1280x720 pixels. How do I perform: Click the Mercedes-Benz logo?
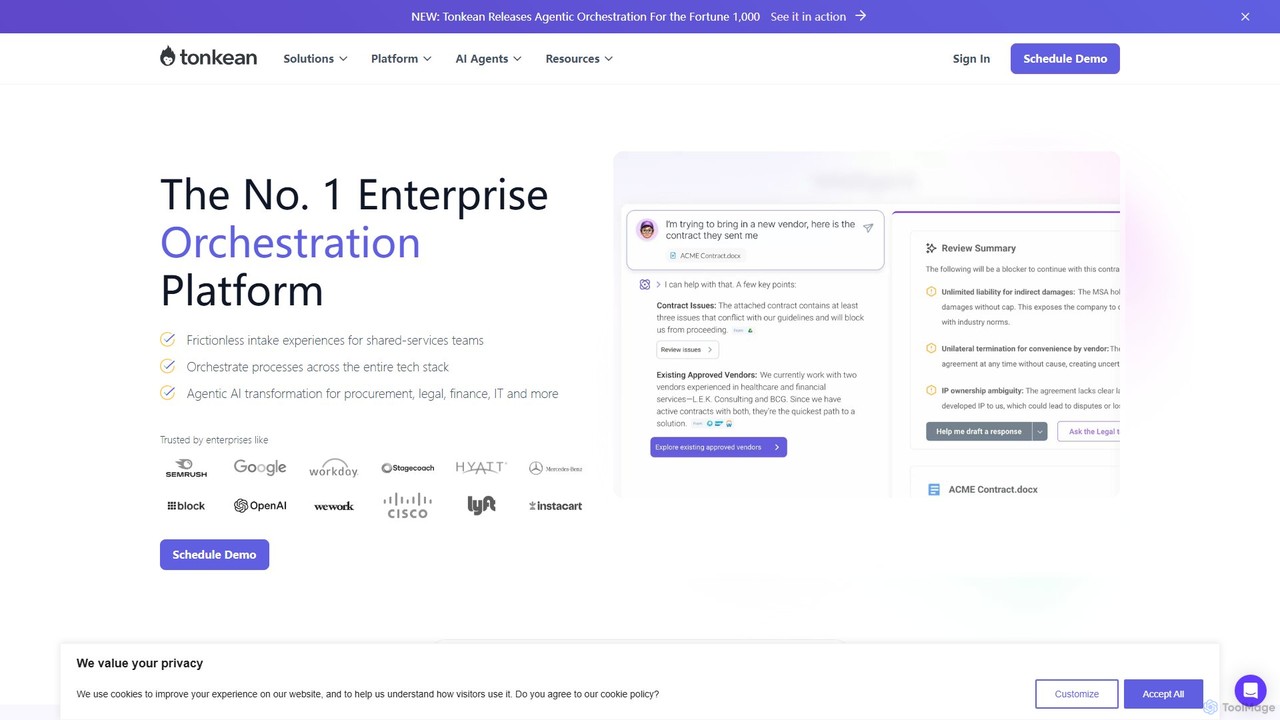click(x=555, y=468)
